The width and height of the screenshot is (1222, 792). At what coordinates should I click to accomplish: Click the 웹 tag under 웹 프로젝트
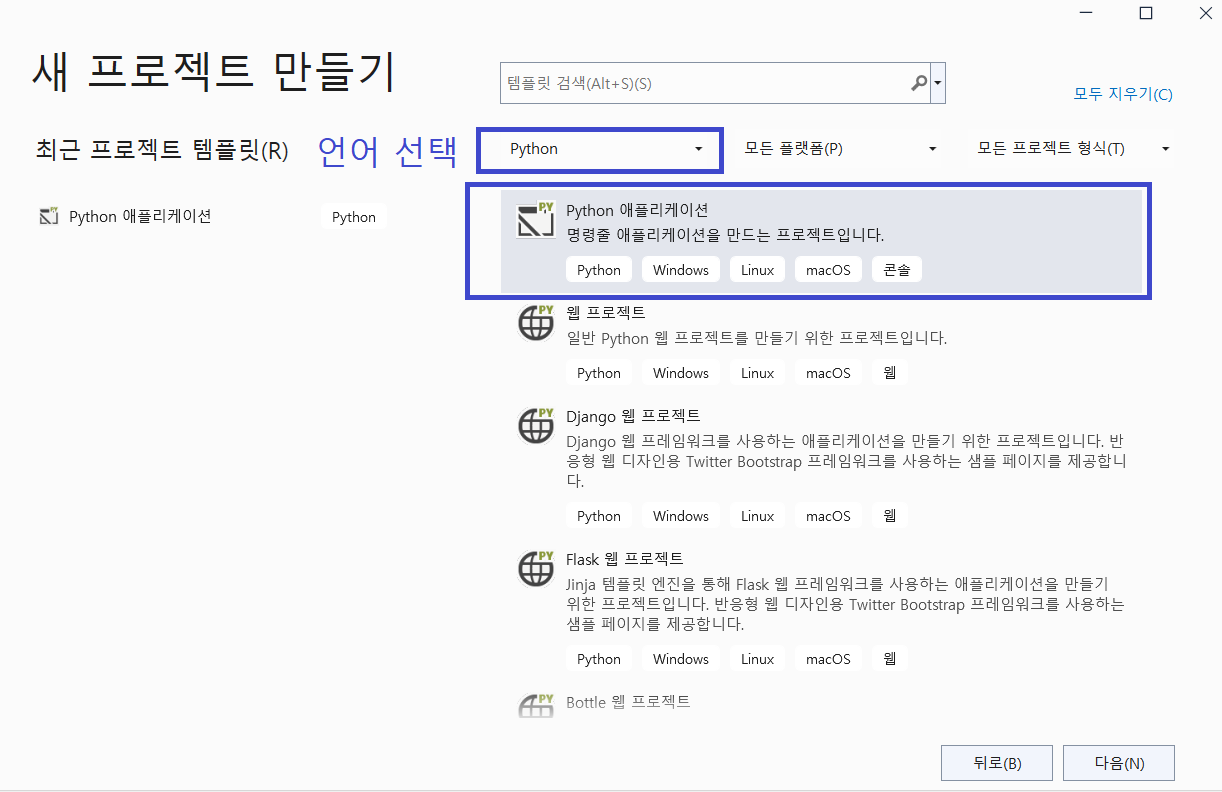[890, 373]
